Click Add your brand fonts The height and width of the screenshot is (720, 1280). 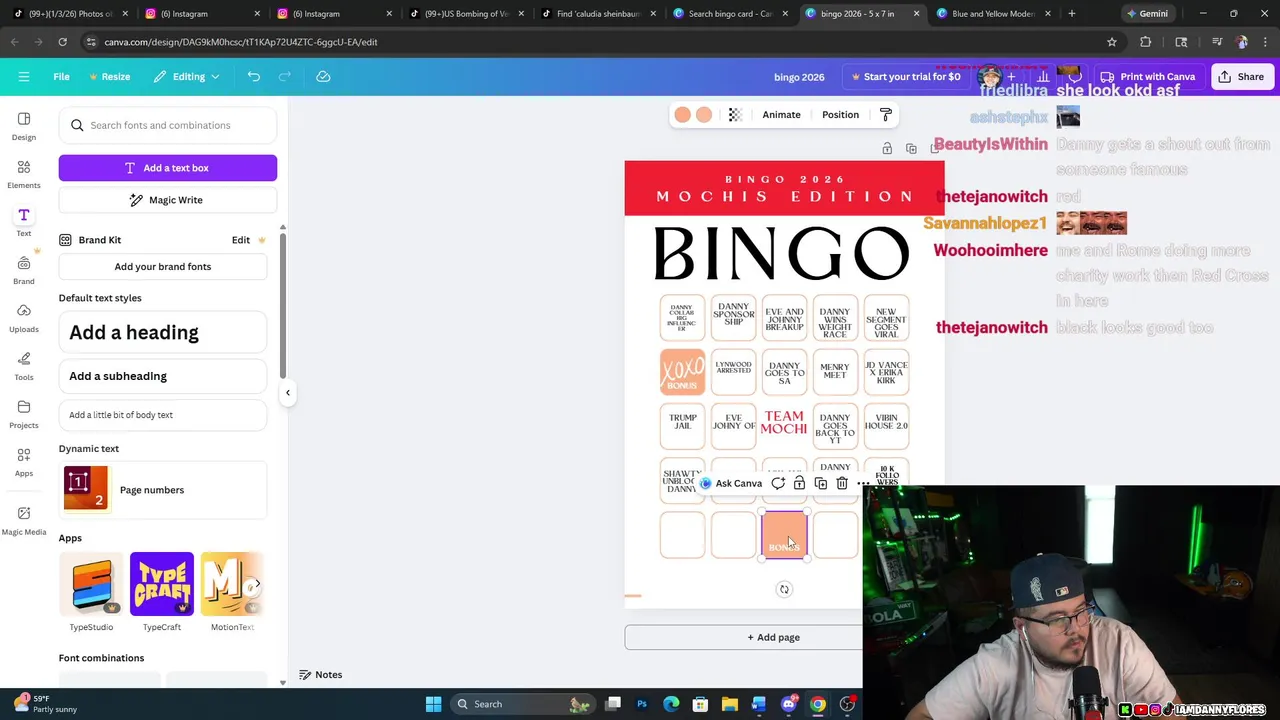tap(163, 267)
